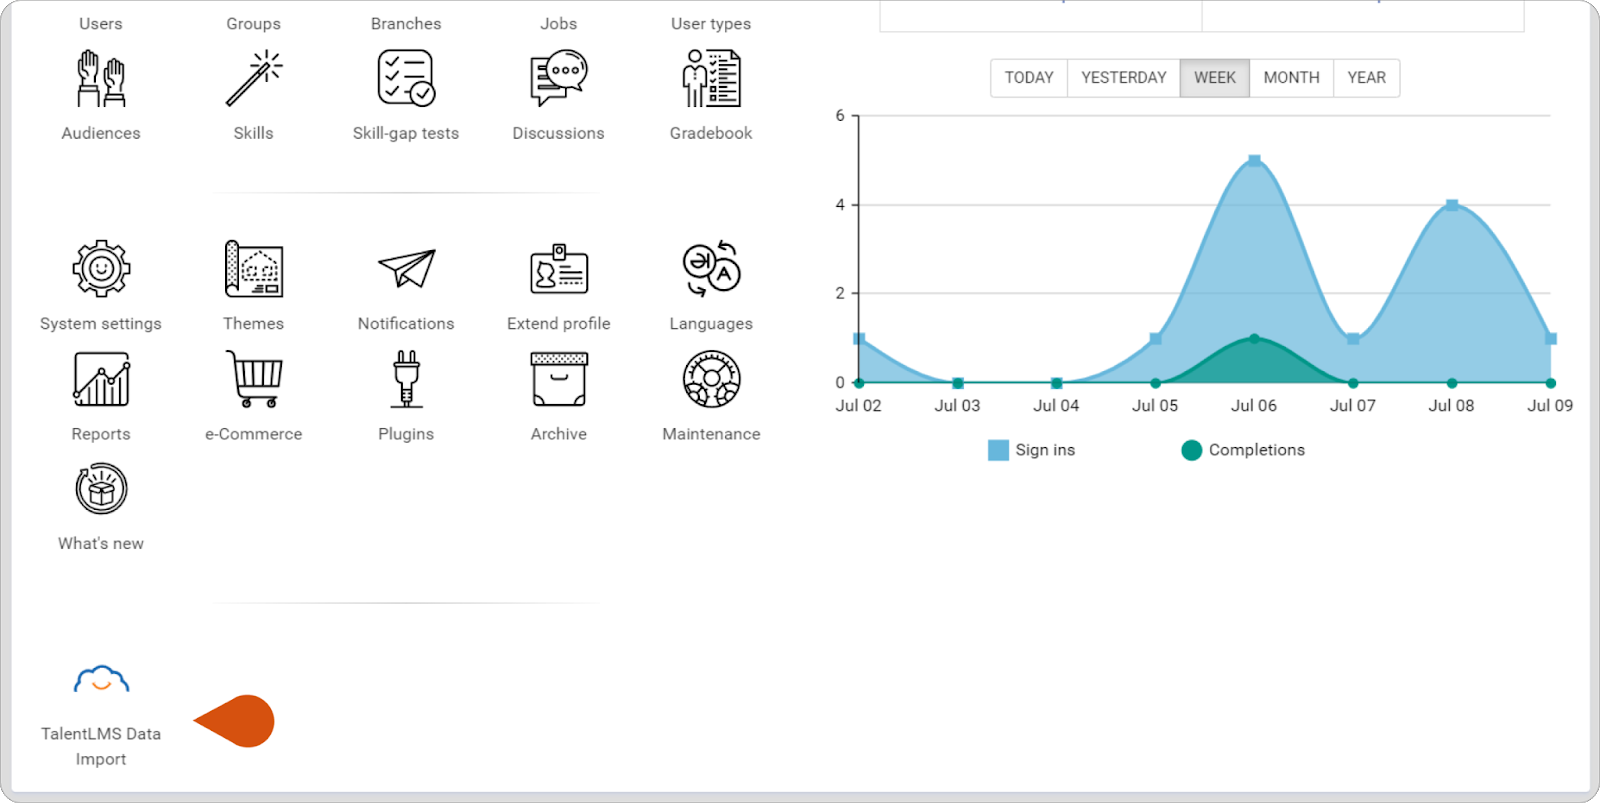1600x803 pixels.
Task: Open the Discussions speech bubble icon
Action: (558, 79)
